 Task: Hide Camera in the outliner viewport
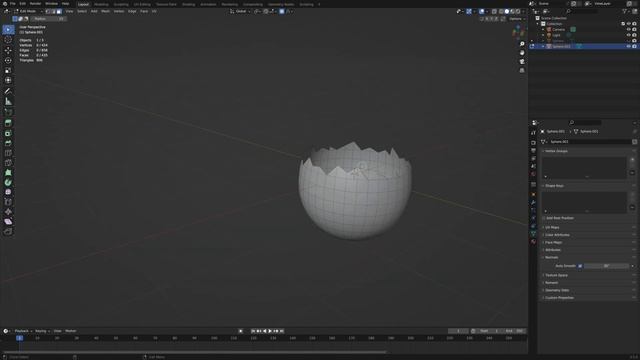pos(629,29)
